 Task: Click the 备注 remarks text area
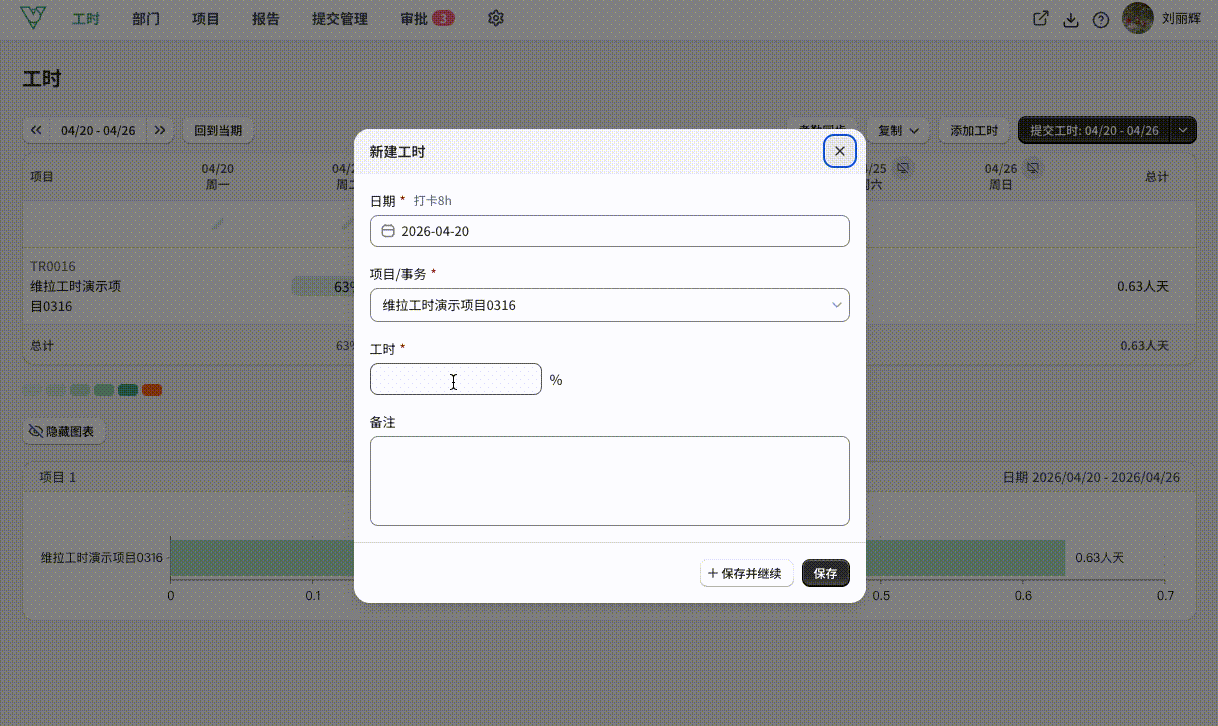[x=610, y=481]
